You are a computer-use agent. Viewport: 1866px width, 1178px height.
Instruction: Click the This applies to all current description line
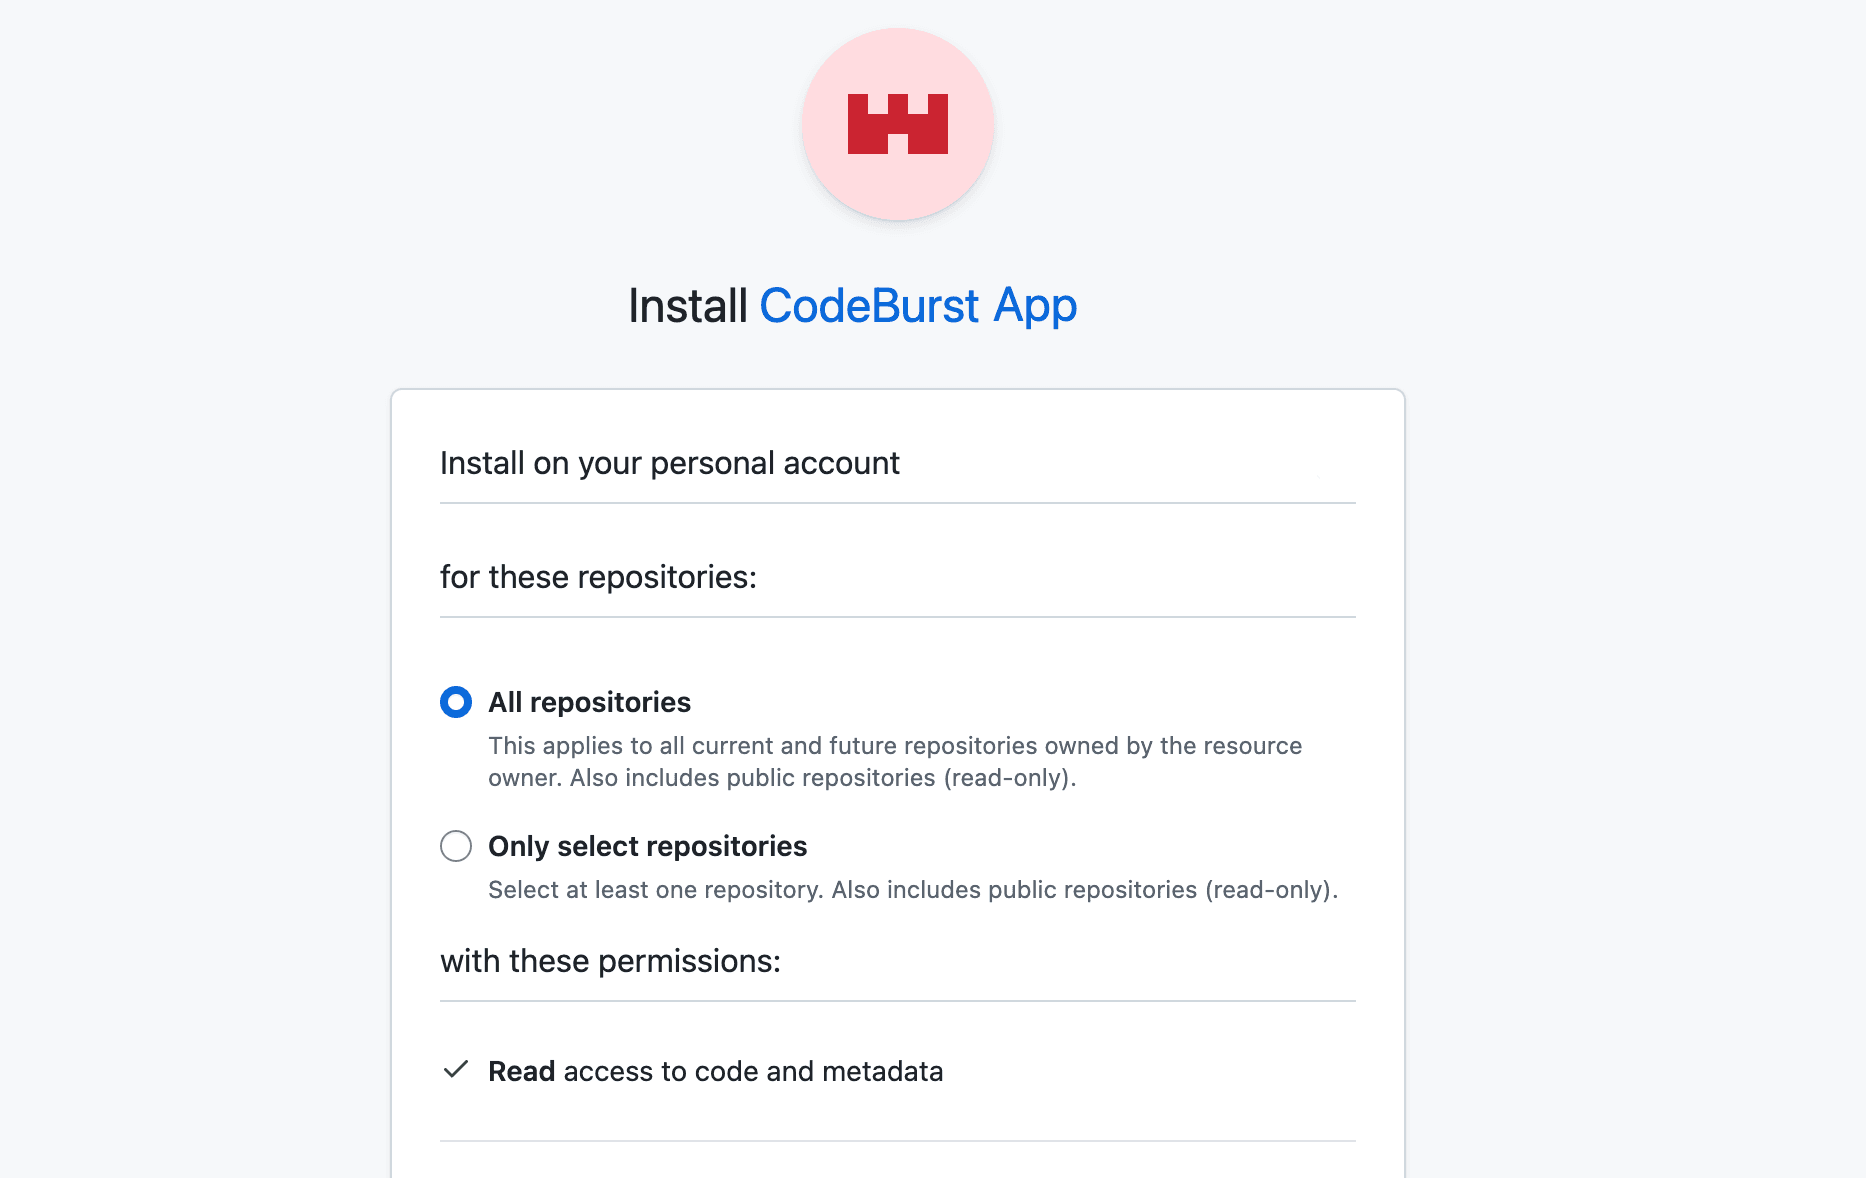895,746
